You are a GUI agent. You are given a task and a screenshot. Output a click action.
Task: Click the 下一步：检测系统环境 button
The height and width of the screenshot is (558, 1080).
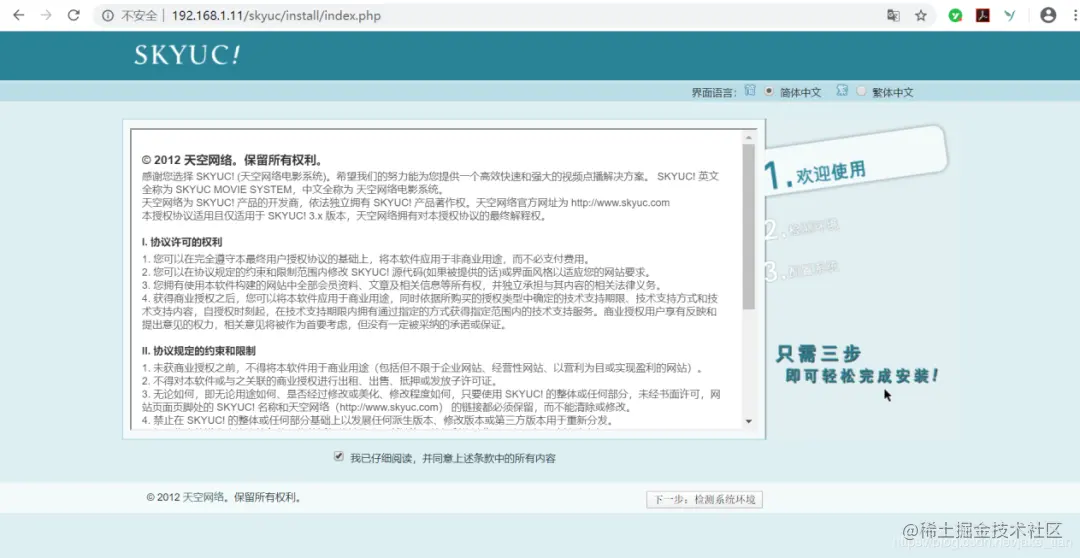click(x=704, y=499)
